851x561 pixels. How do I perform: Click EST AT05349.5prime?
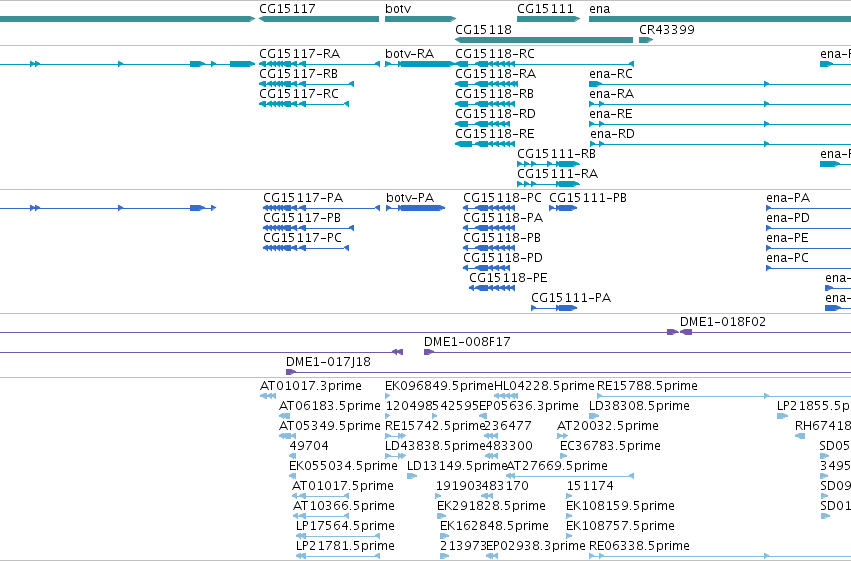coord(287,437)
